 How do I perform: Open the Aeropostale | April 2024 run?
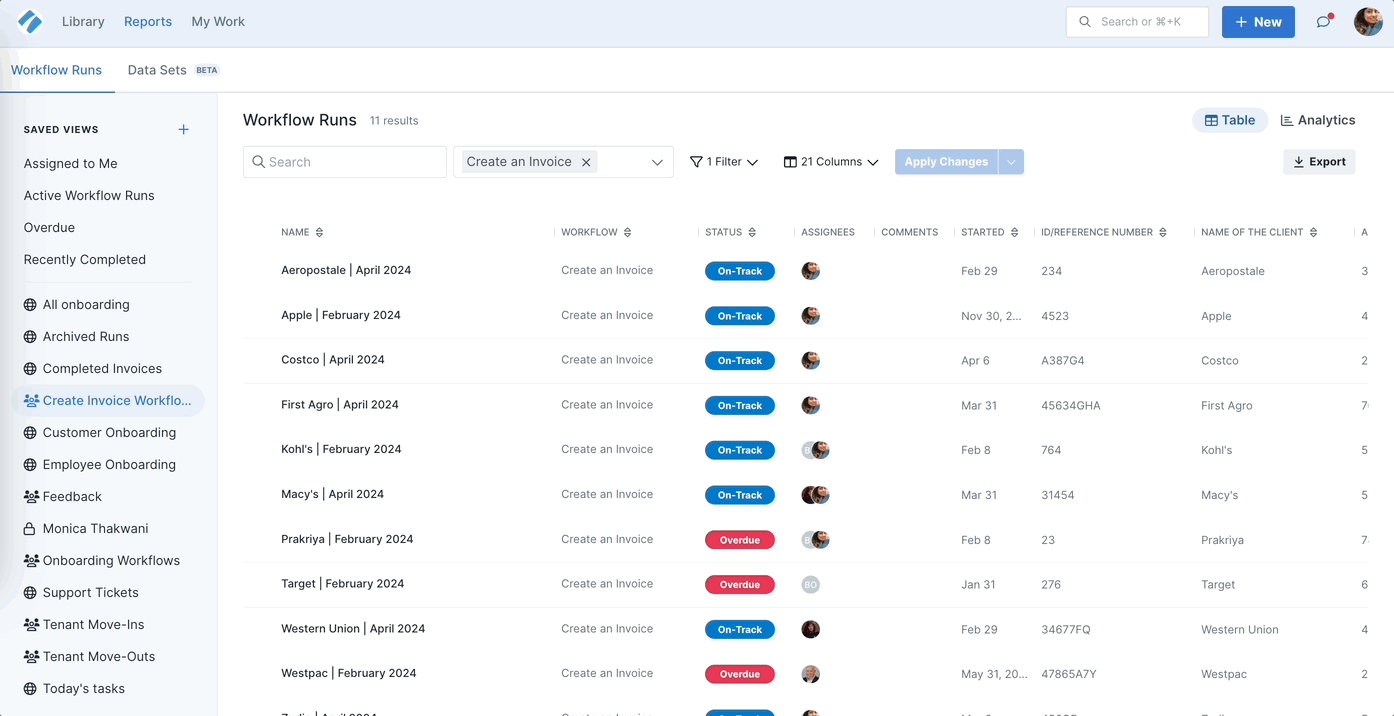pyautogui.click(x=346, y=270)
